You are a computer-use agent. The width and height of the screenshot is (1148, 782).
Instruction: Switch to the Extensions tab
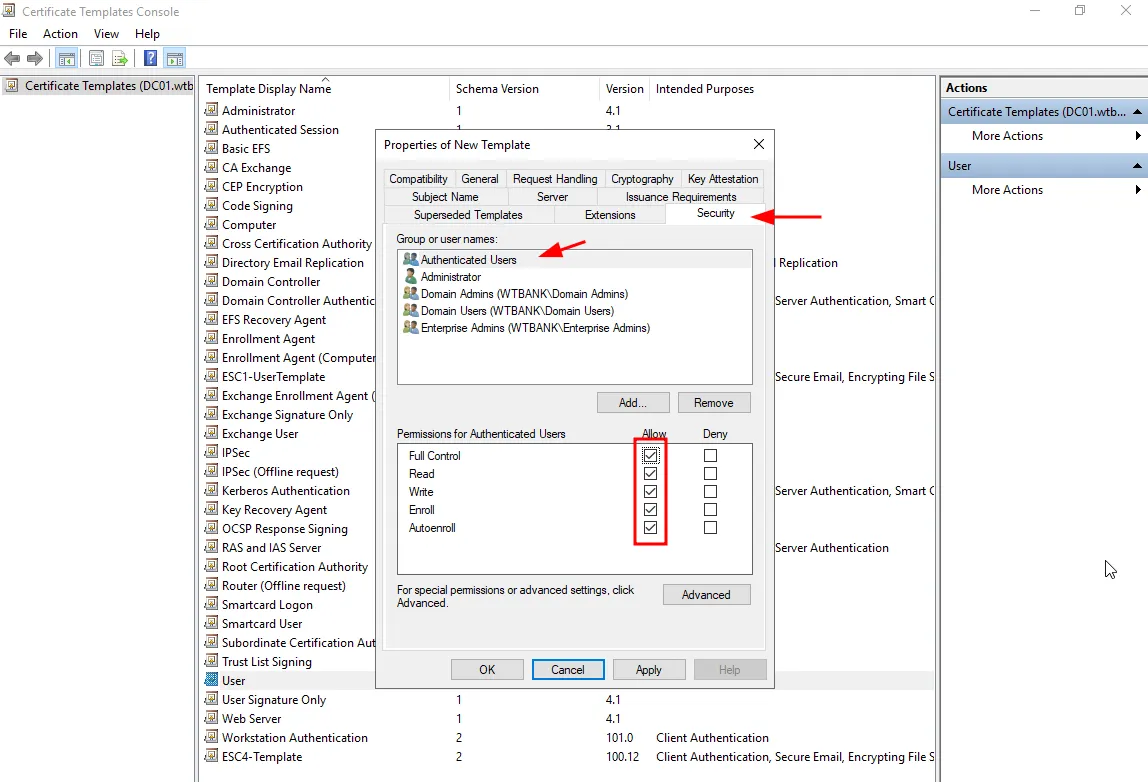click(x=610, y=215)
